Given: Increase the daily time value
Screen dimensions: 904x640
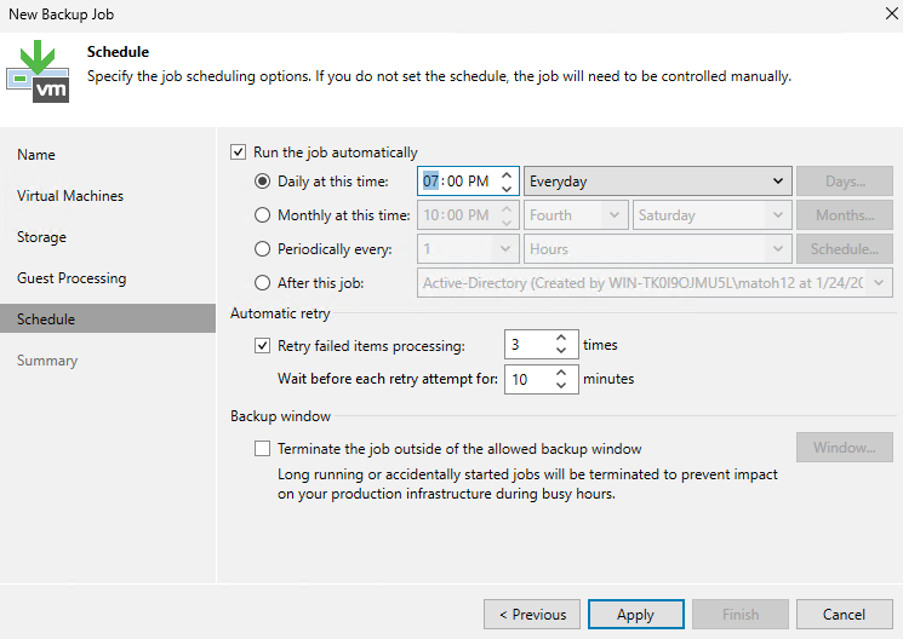Looking at the screenshot, I should (507, 175).
